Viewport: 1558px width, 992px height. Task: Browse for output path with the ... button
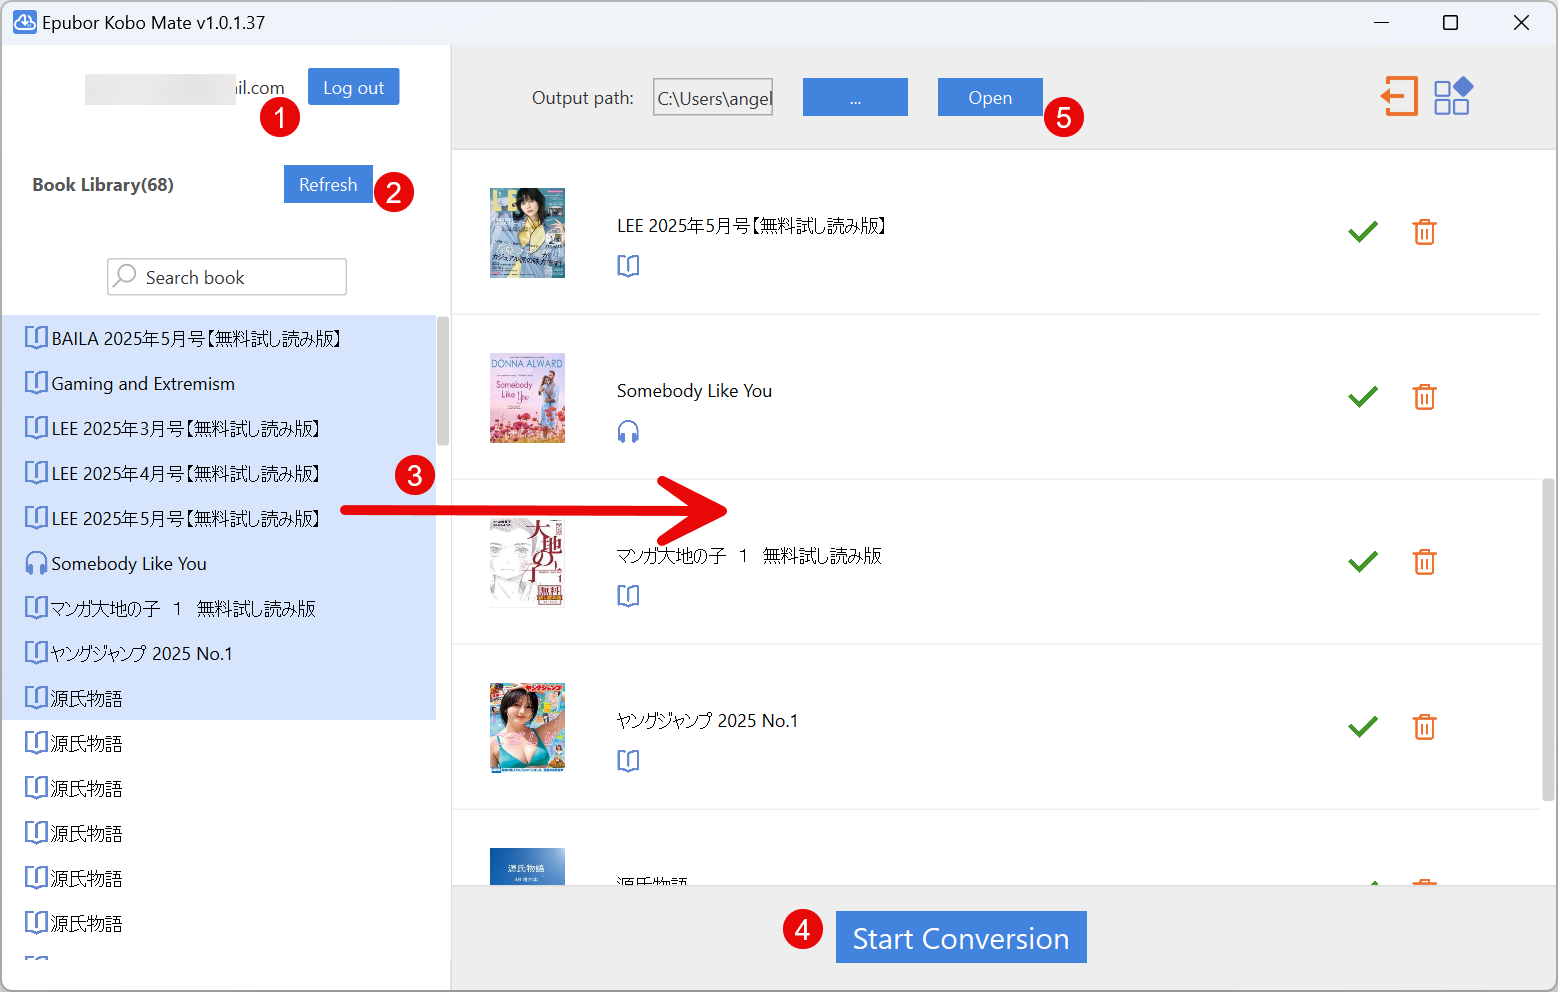pos(855,98)
